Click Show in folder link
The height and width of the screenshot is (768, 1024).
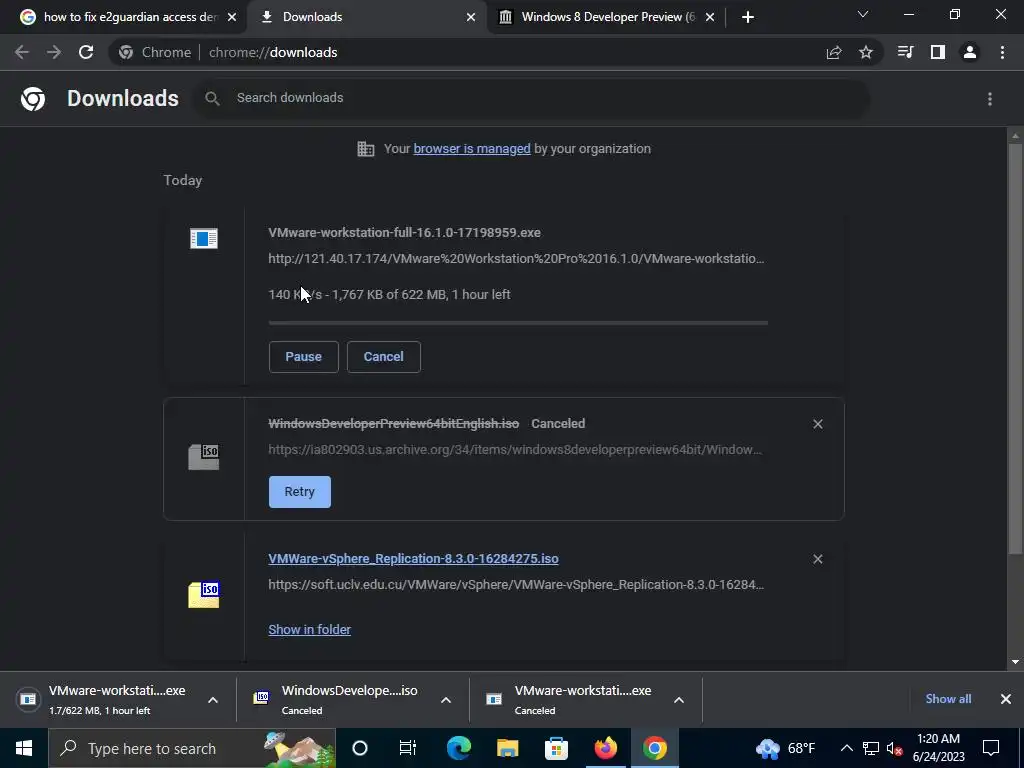pos(310,630)
